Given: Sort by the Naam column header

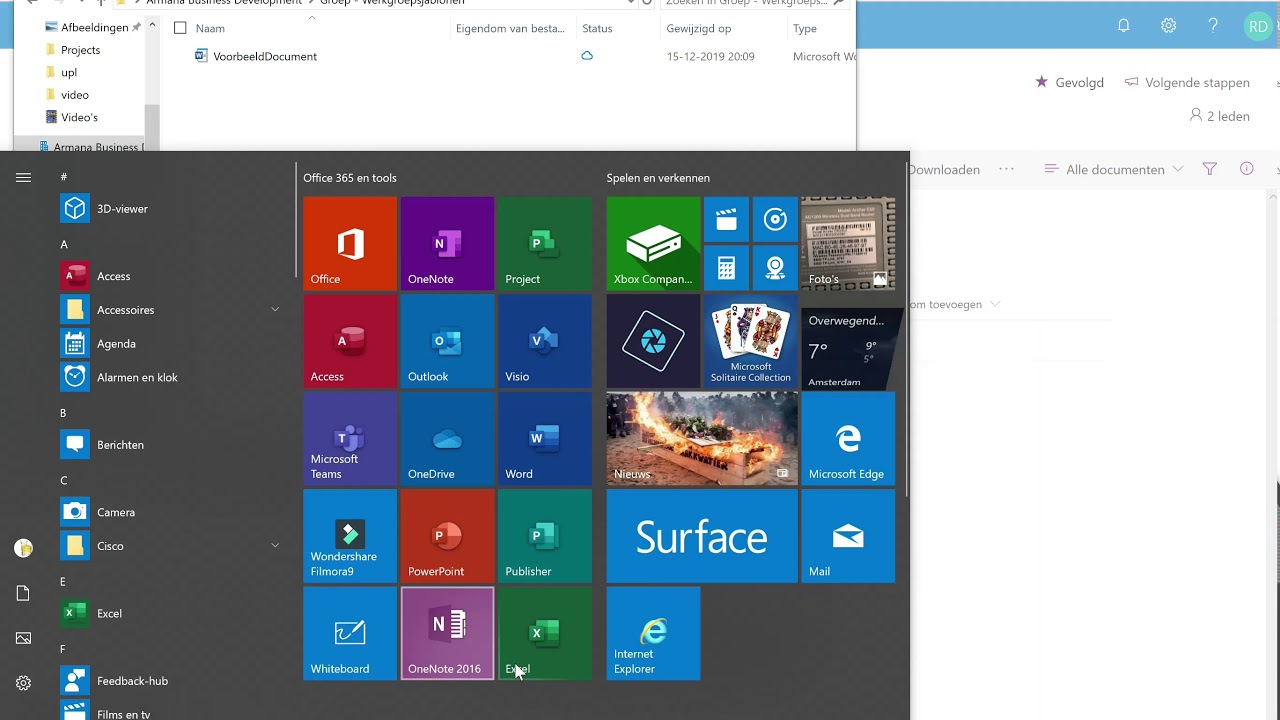Looking at the screenshot, I should (x=210, y=28).
